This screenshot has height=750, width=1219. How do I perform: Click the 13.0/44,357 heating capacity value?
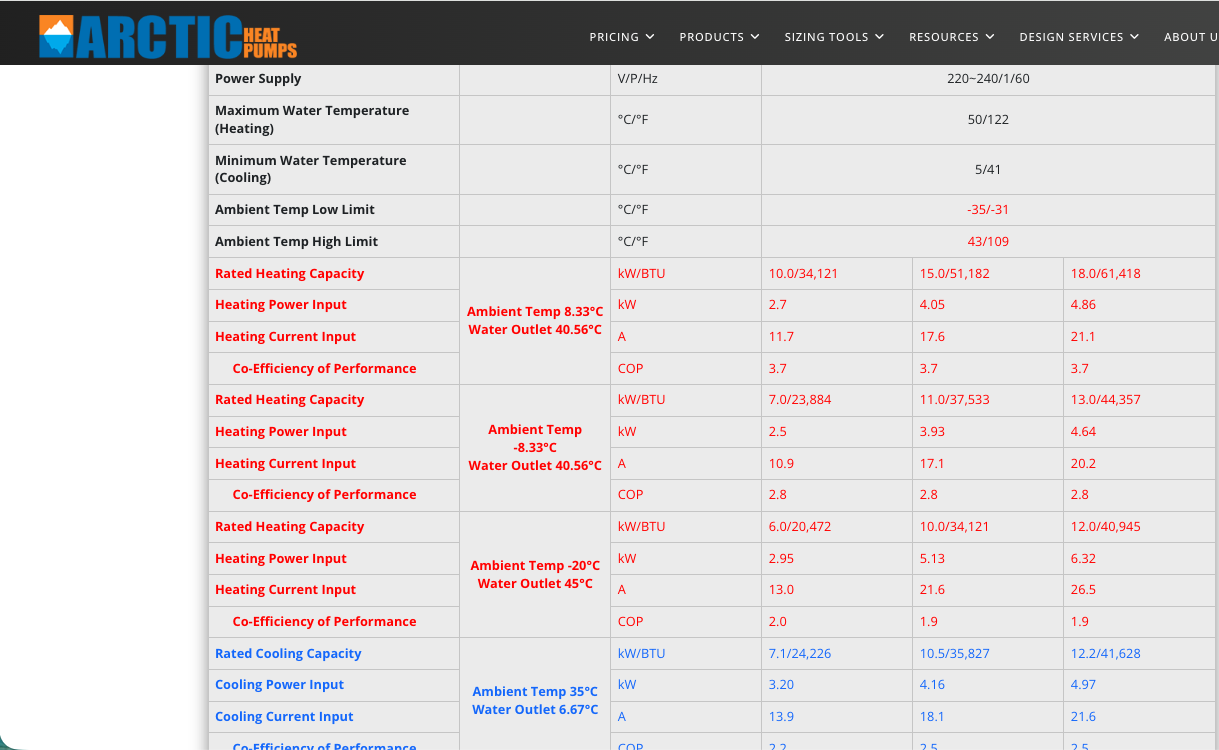pos(1105,400)
